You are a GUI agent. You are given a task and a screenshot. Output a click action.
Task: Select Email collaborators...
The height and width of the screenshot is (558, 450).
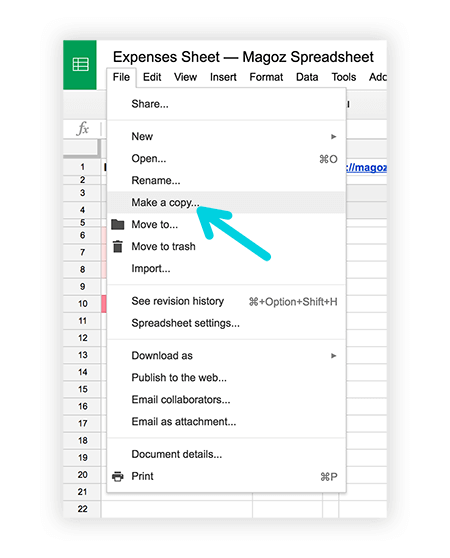tap(226, 400)
